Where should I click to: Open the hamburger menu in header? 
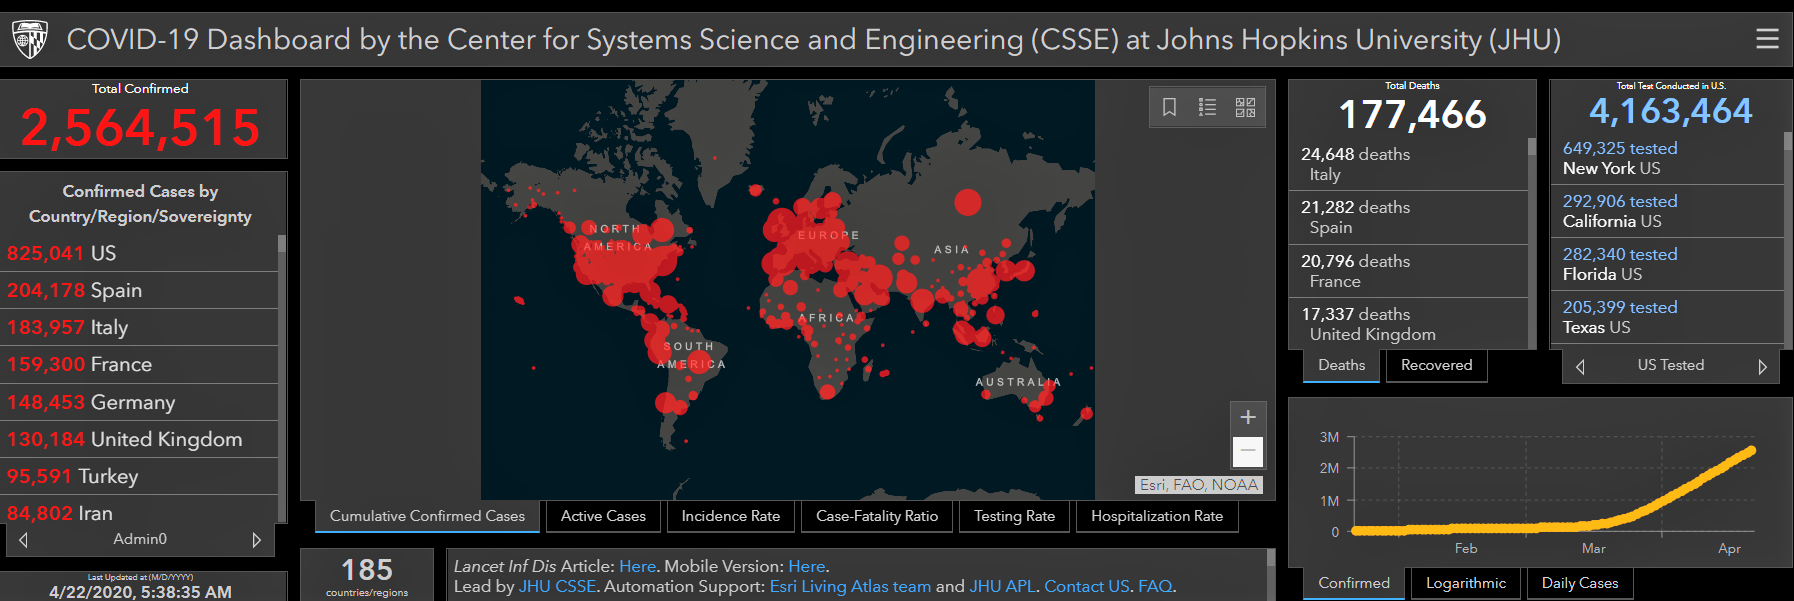(1767, 39)
